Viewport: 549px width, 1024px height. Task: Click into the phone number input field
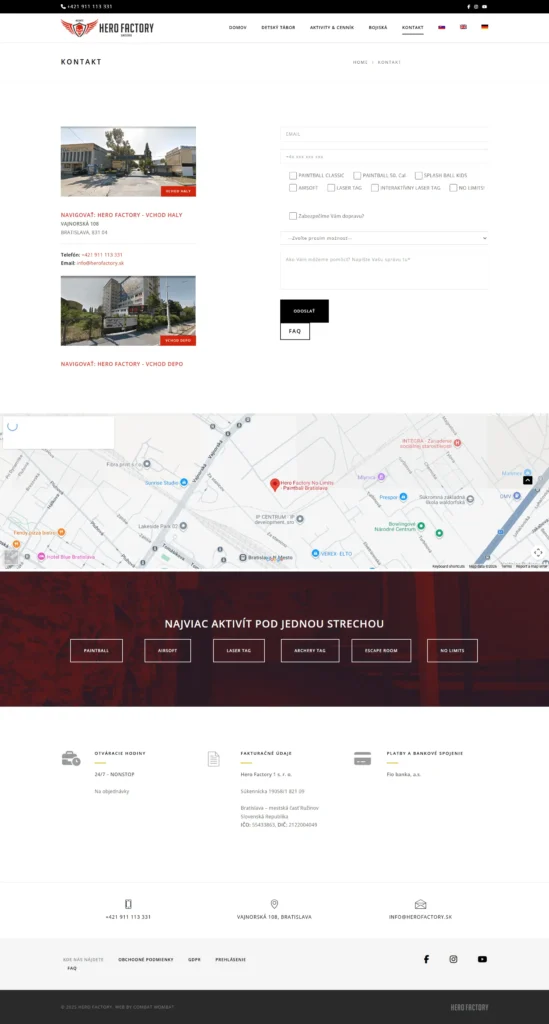384,157
